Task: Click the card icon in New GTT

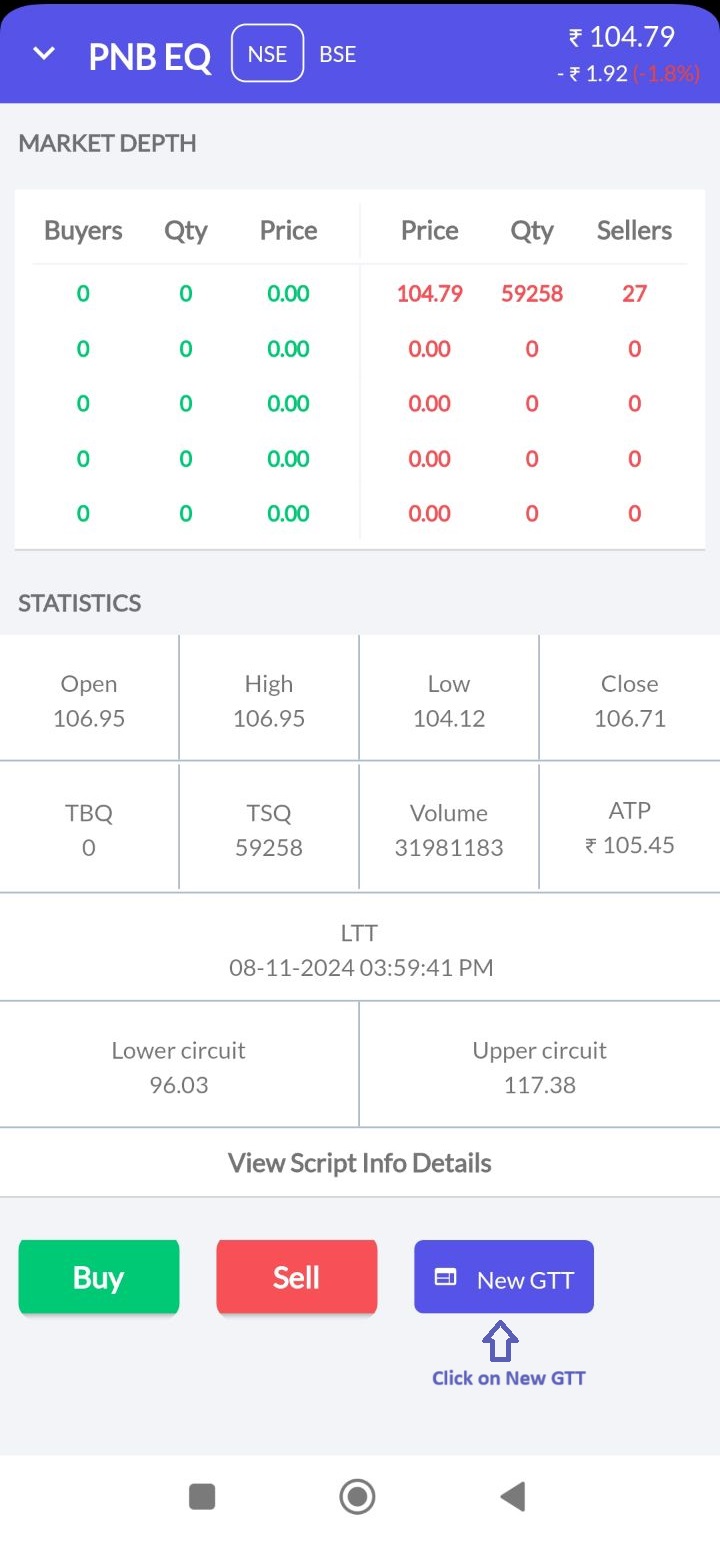Action: point(445,1277)
